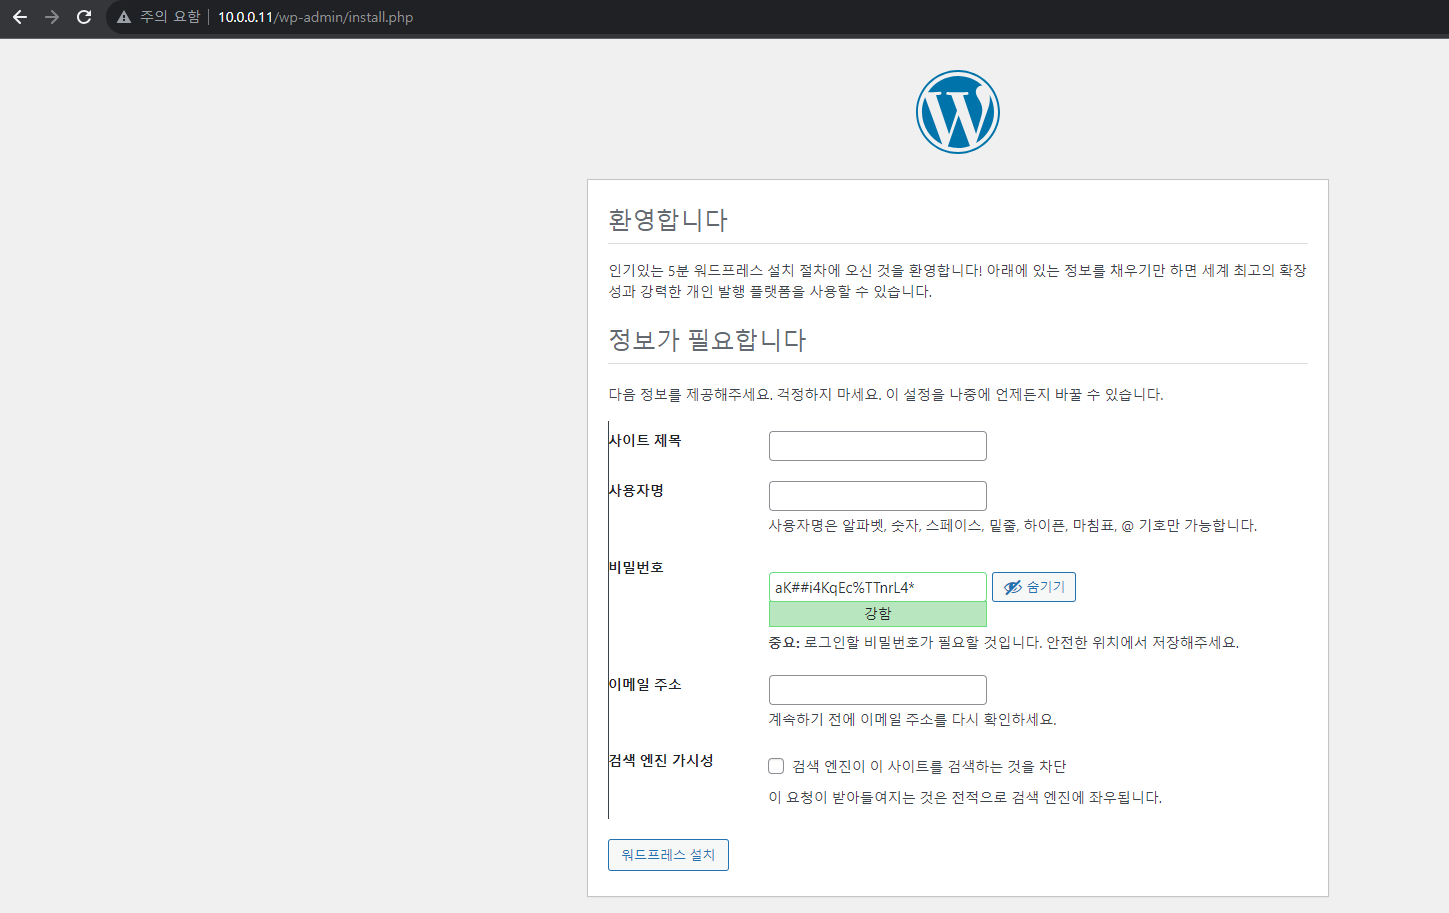
Task: Click the browser forward arrow
Action: tap(52, 17)
